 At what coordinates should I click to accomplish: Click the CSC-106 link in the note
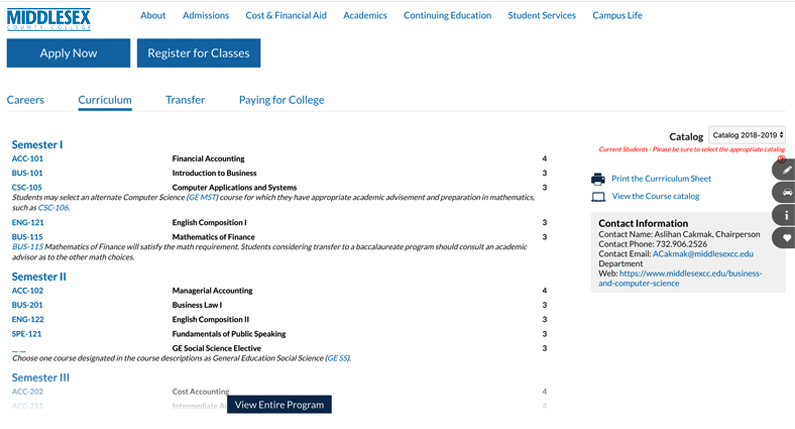(53, 207)
